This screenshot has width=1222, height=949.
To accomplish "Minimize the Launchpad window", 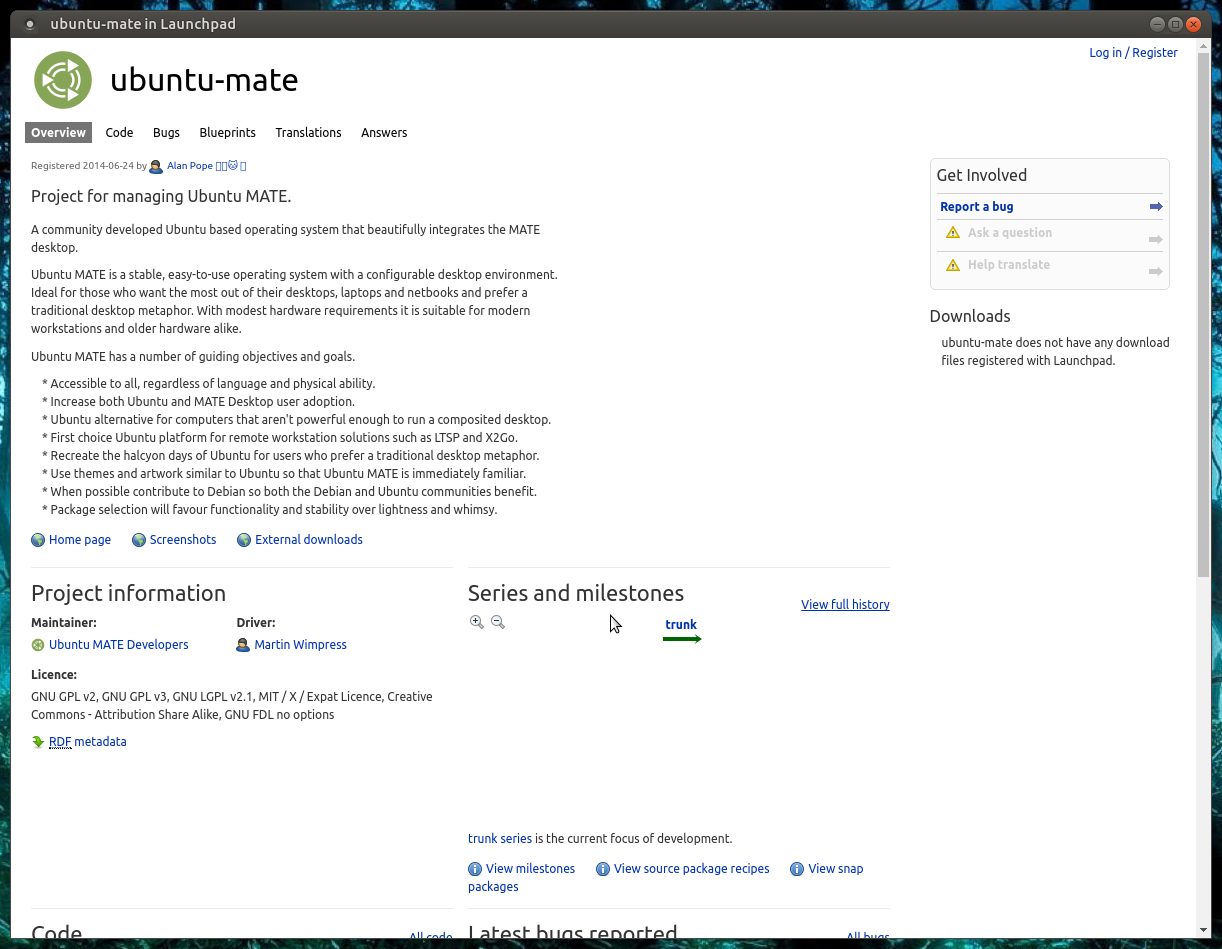I will click(1157, 24).
